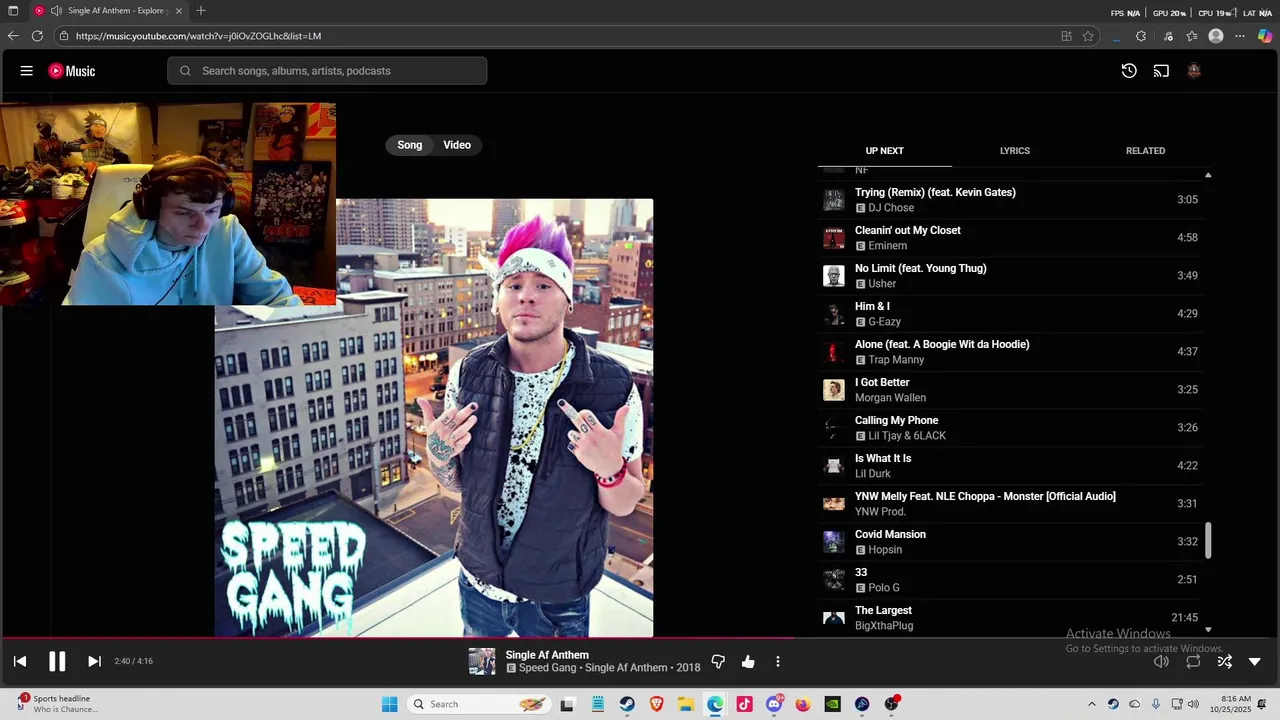Click the Trying (Remix) album thumbnail
The width and height of the screenshot is (1280, 720).
coord(833,200)
